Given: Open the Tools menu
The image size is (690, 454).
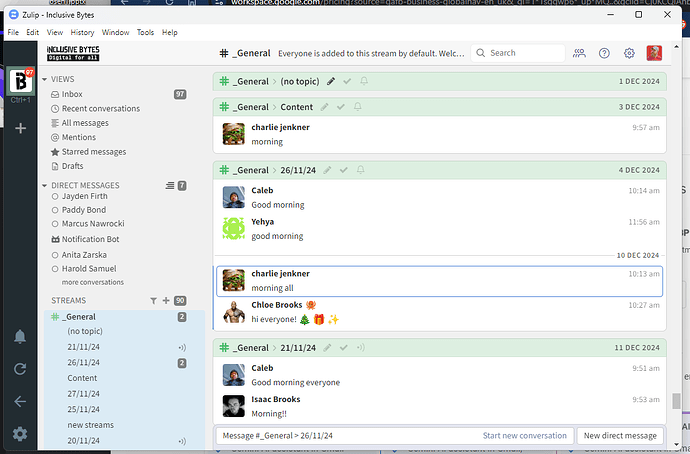Looking at the screenshot, I should pos(145,32).
